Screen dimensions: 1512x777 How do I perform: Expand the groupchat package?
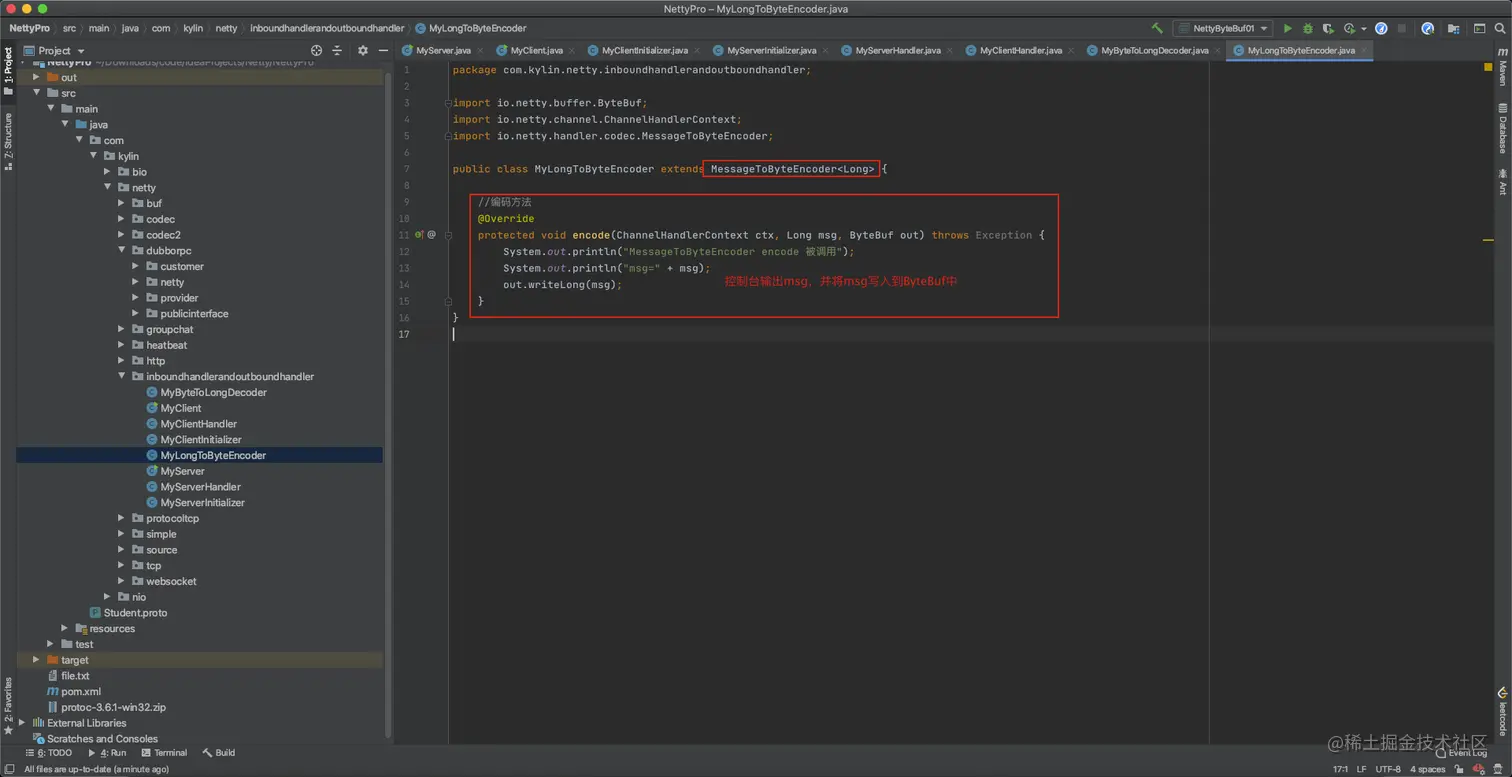tap(121, 329)
